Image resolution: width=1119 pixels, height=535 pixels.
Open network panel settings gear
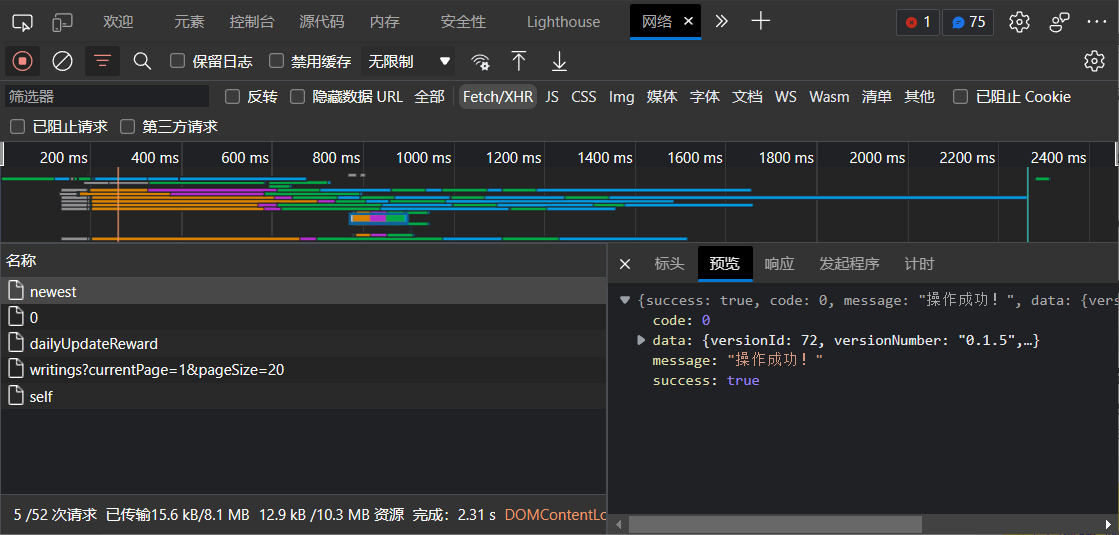[x=1094, y=61]
